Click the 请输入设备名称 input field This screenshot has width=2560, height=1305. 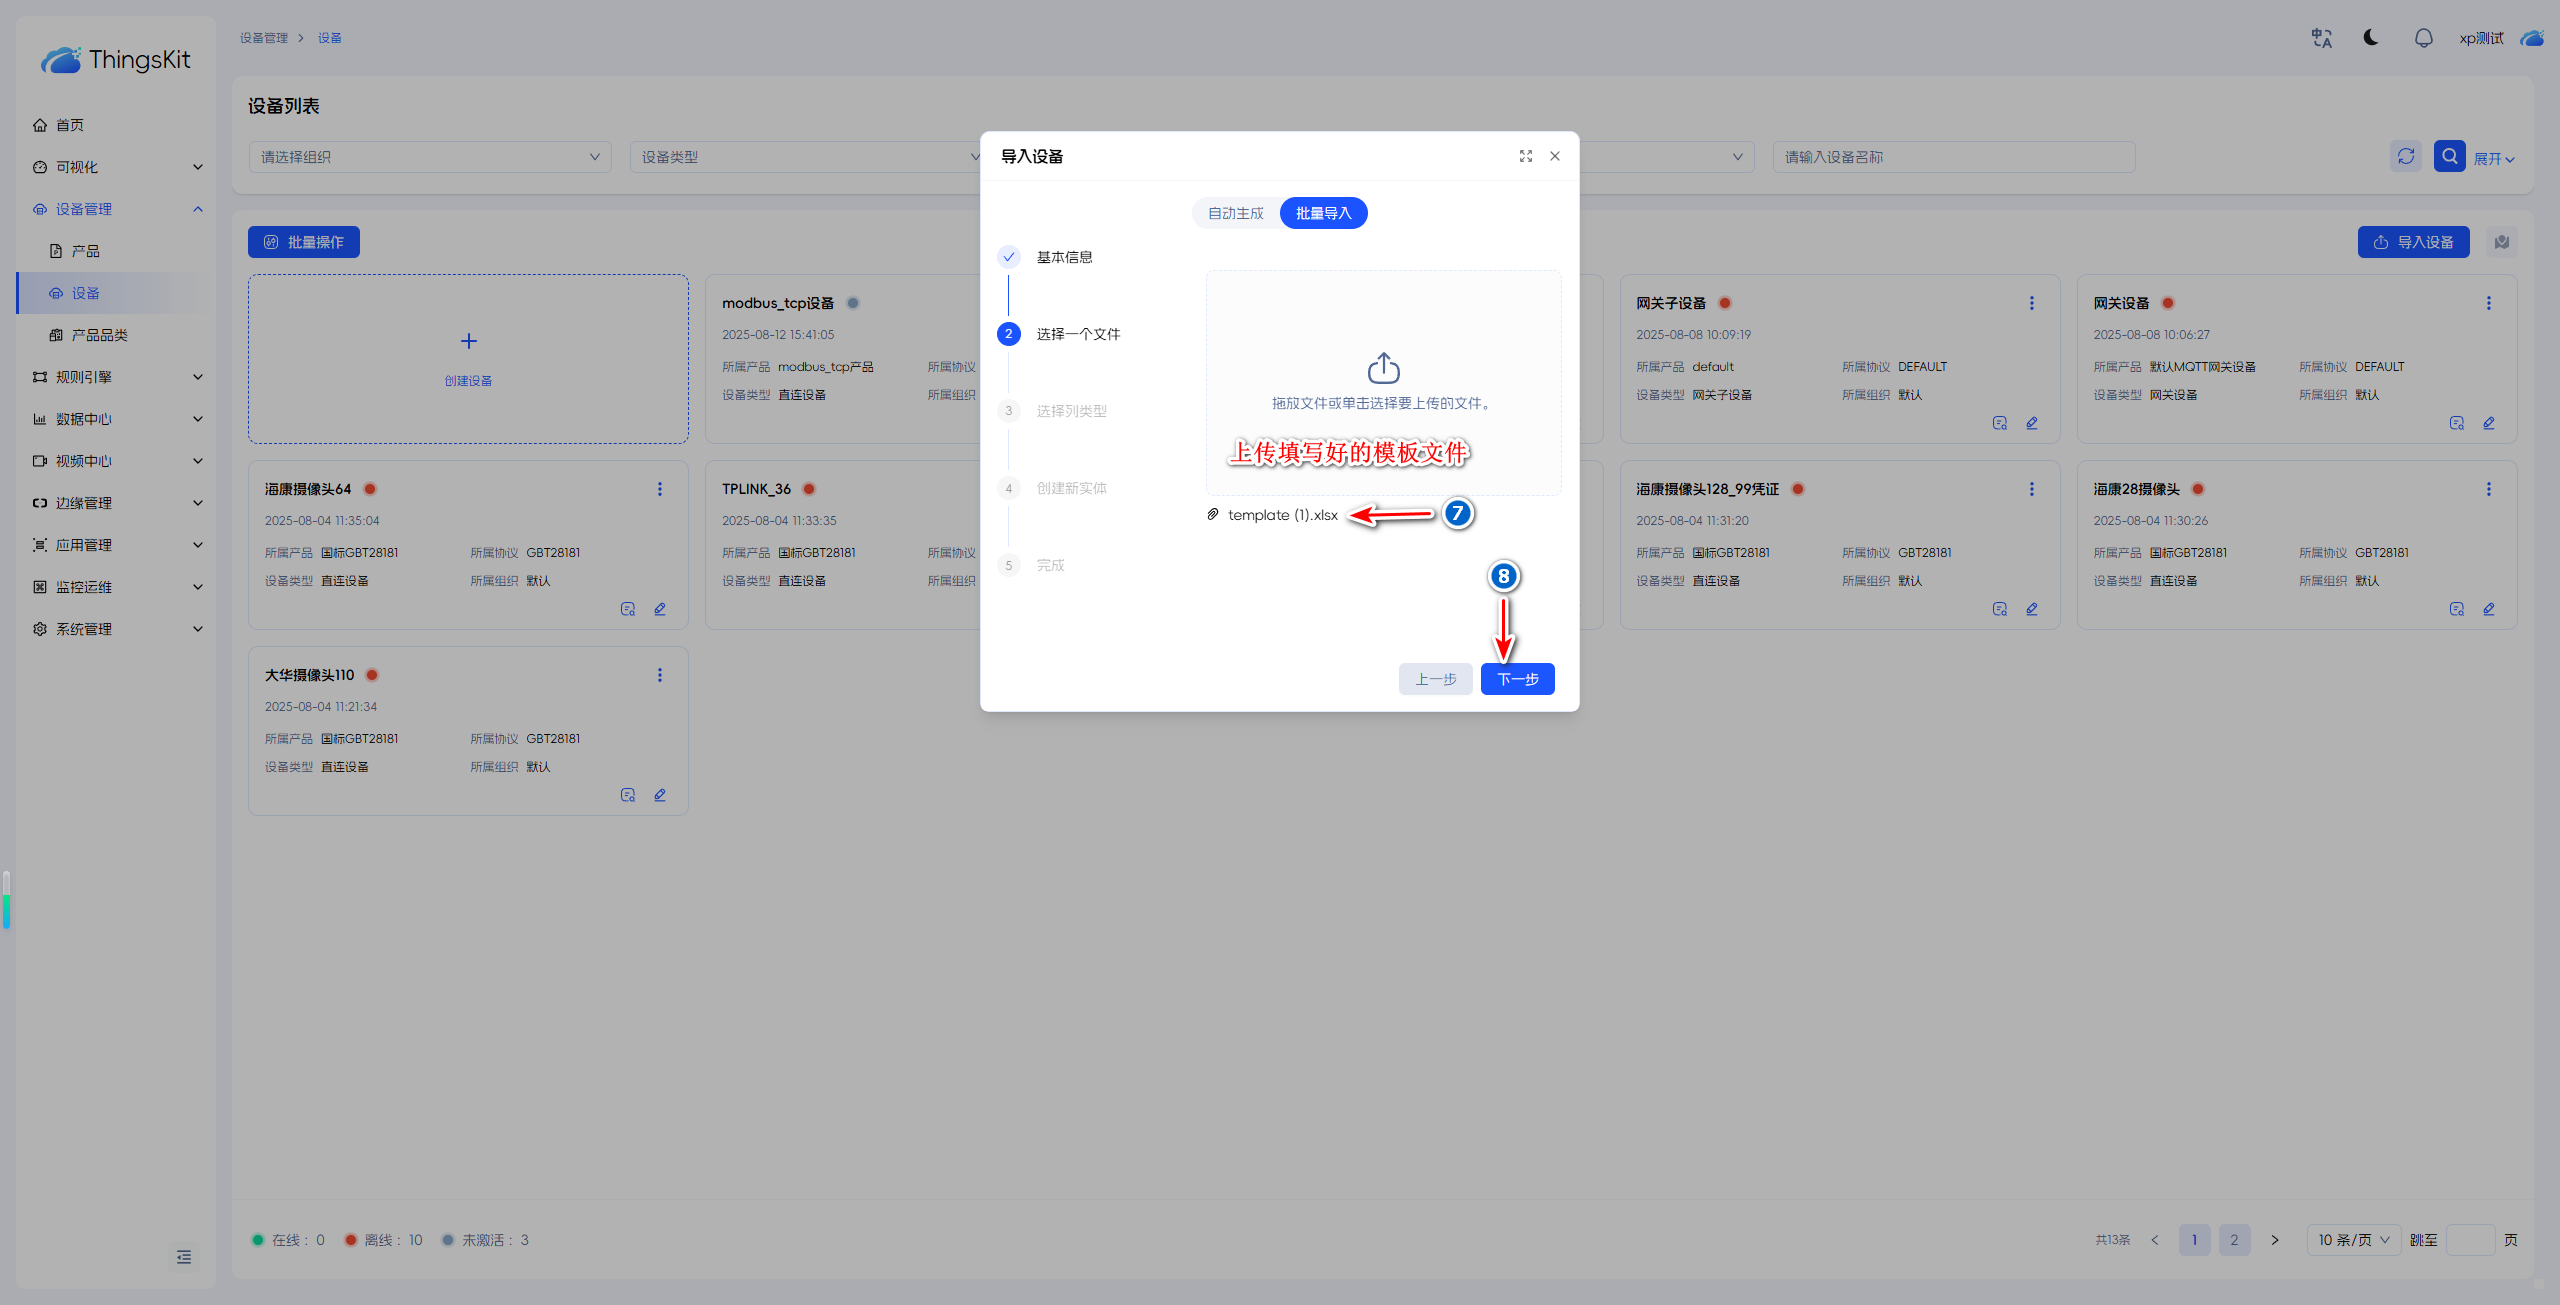1953,157
